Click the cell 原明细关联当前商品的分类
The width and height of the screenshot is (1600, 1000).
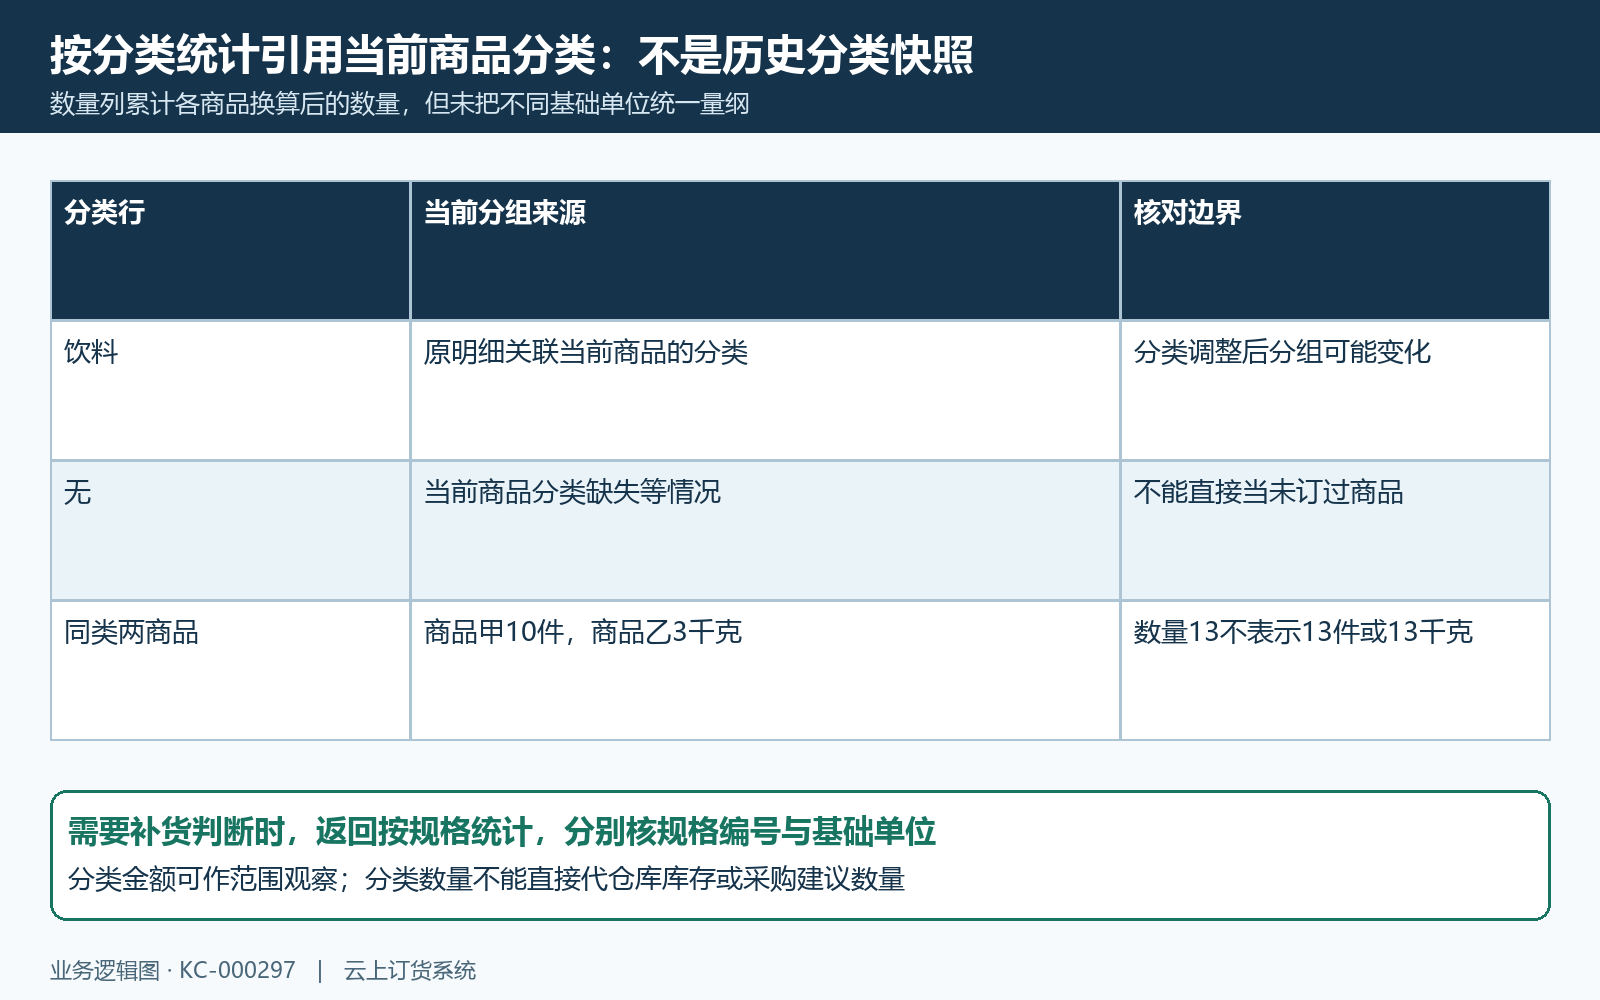(765, 391)
